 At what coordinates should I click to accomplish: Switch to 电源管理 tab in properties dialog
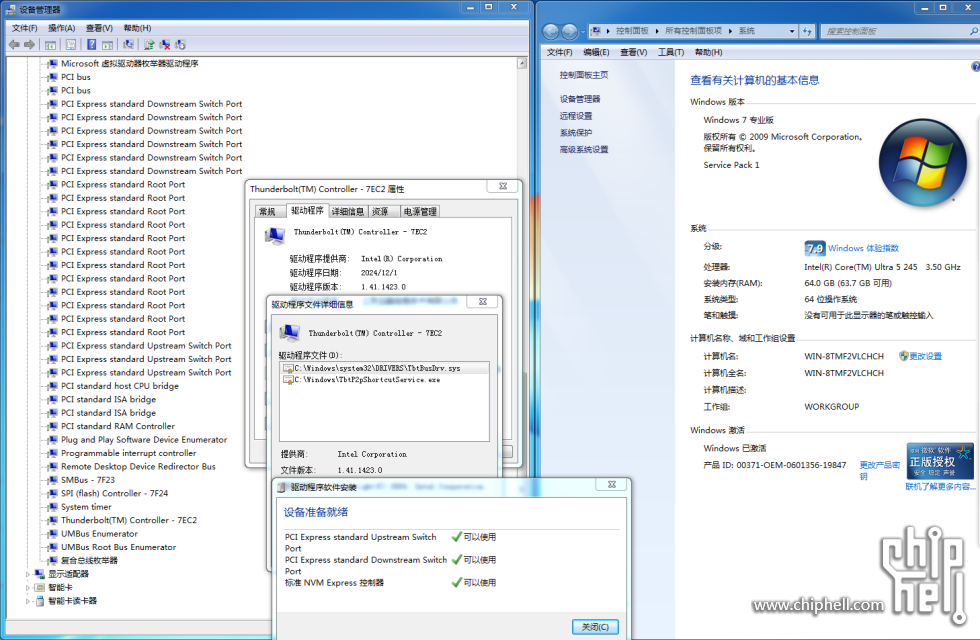click(420, 211)
